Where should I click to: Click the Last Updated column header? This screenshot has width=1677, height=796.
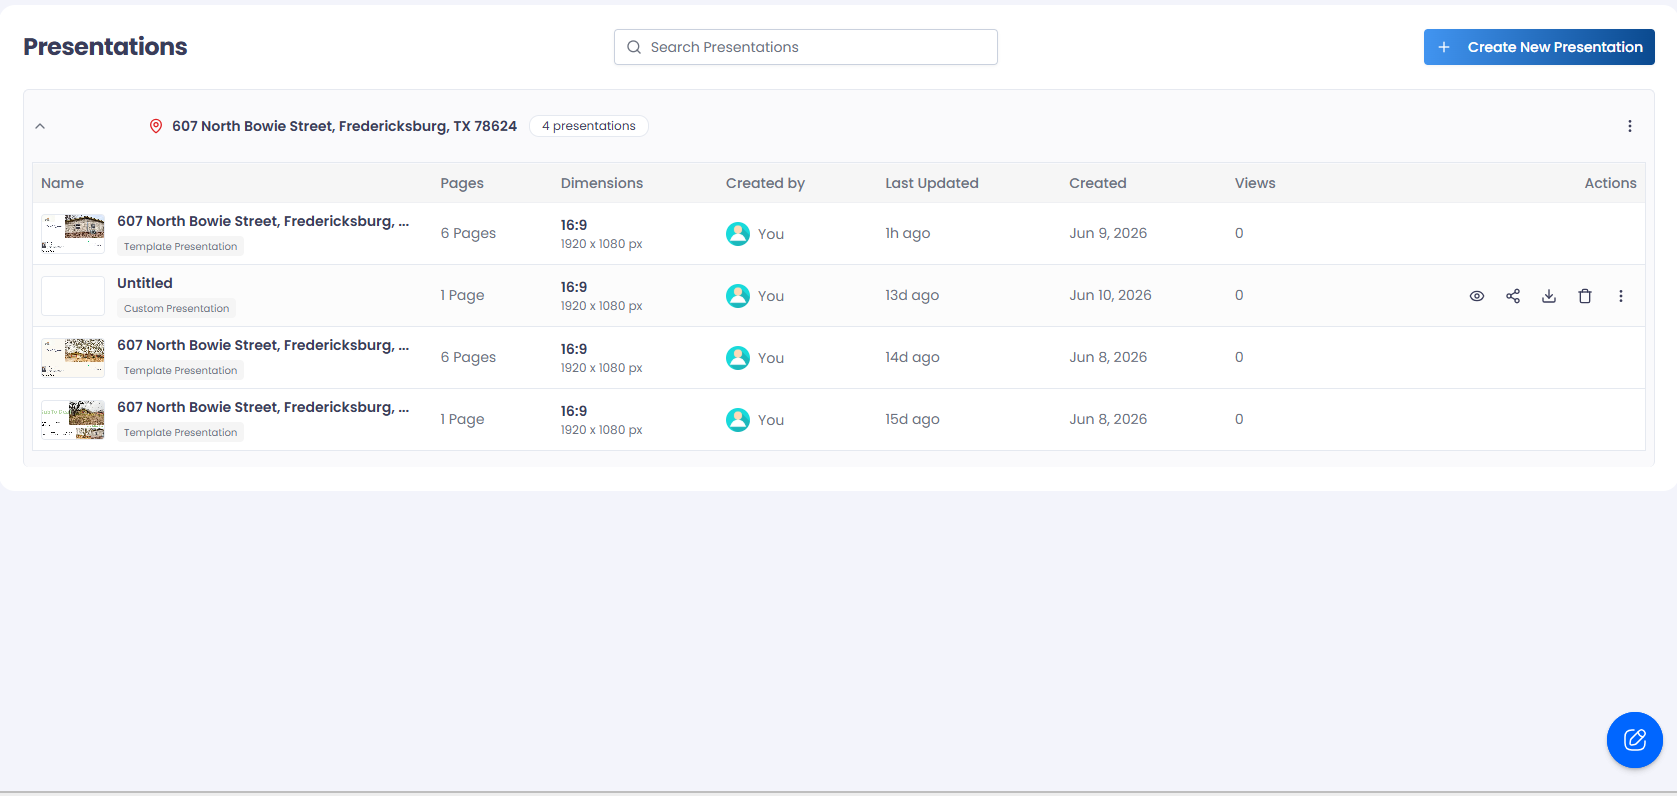coord(932,183)
